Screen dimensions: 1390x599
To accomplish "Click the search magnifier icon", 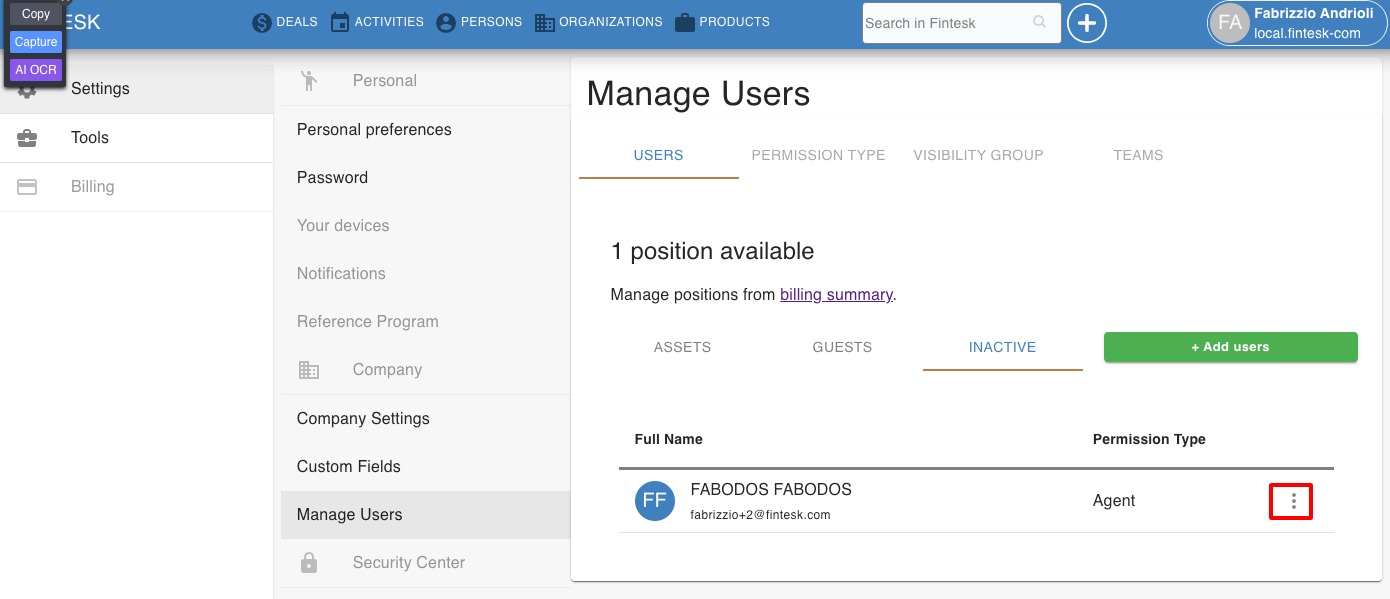I will [x=1040, y=22].
